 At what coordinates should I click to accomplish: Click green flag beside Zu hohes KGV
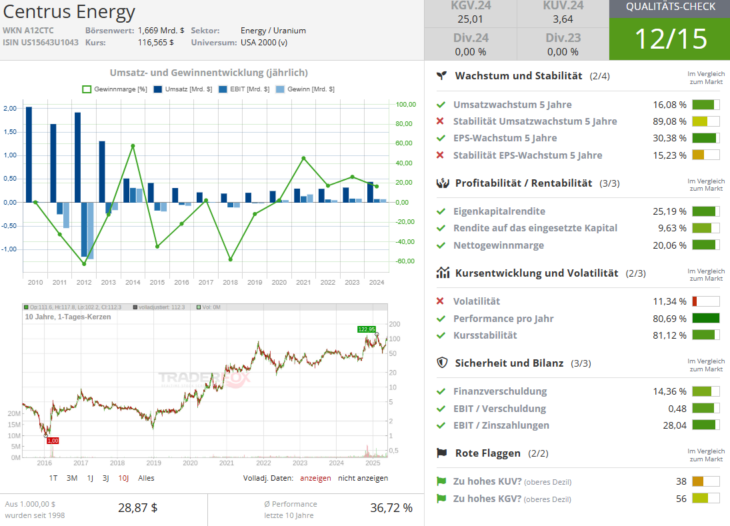click(x=441, y=498)
